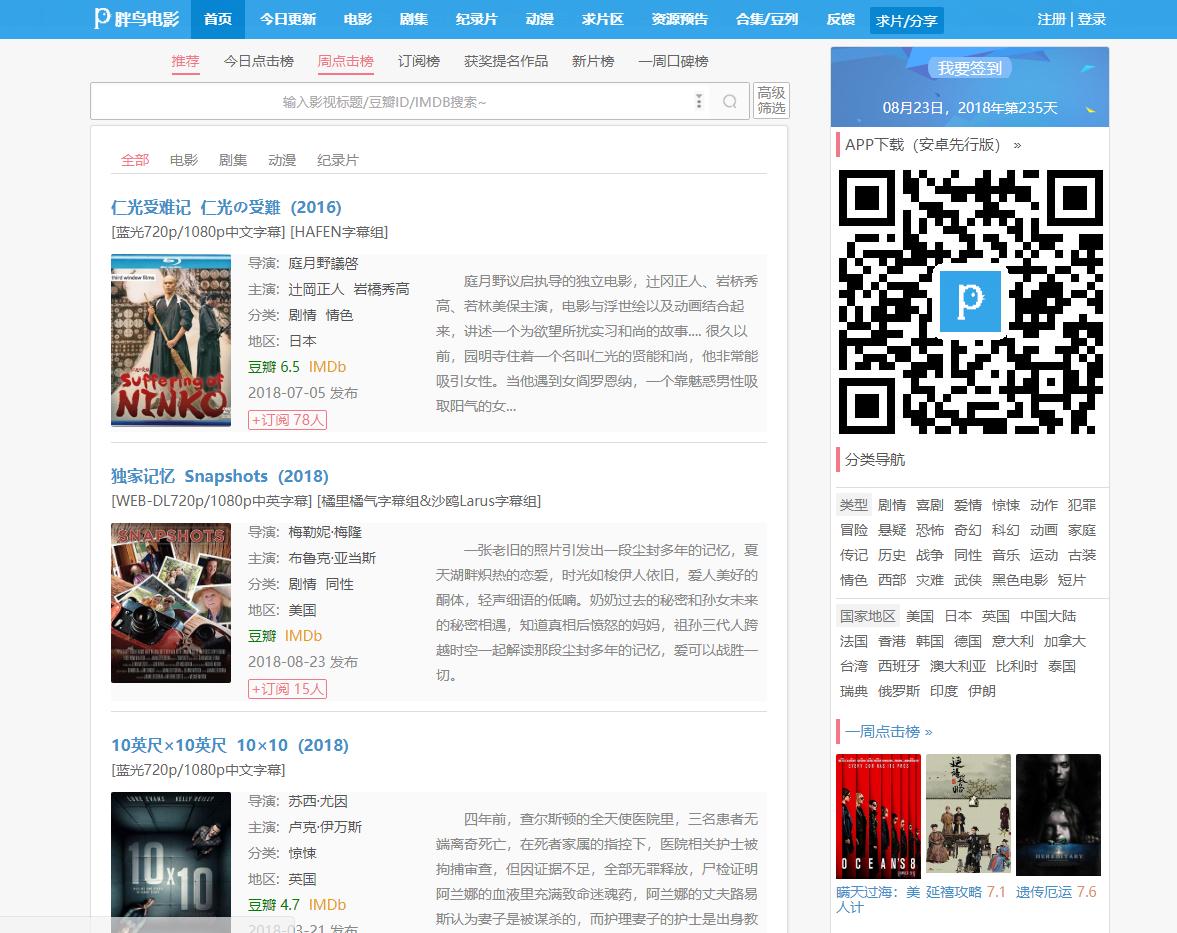The image size is (1177, 933).
Task: Open 纪录片 in the top navigation
Action: tap(477, 19)
